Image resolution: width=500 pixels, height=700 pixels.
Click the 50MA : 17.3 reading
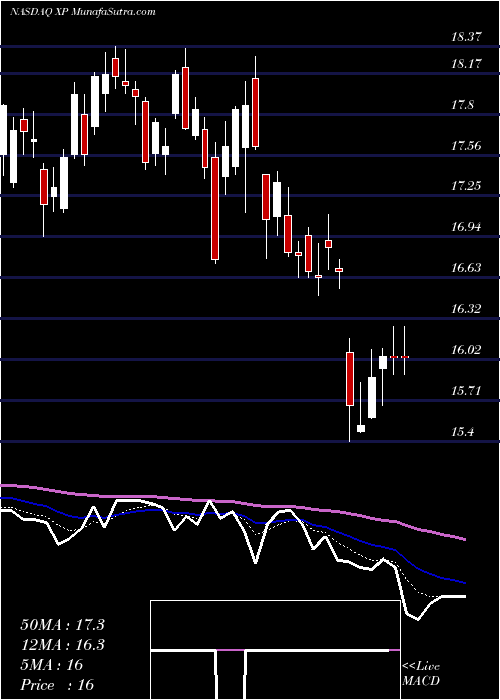[x=62, y=625]
